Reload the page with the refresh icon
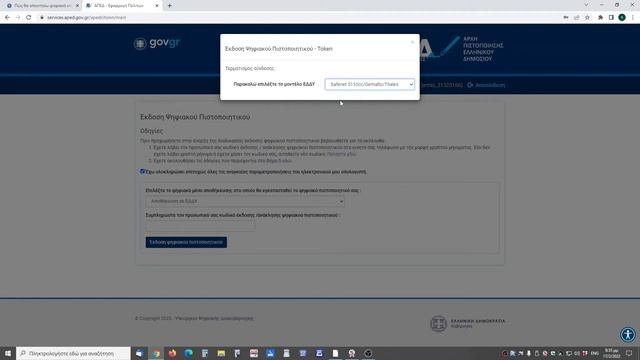The height and width of the screenshot is (360, 640). pyautogui.click(x=29, y=18)
